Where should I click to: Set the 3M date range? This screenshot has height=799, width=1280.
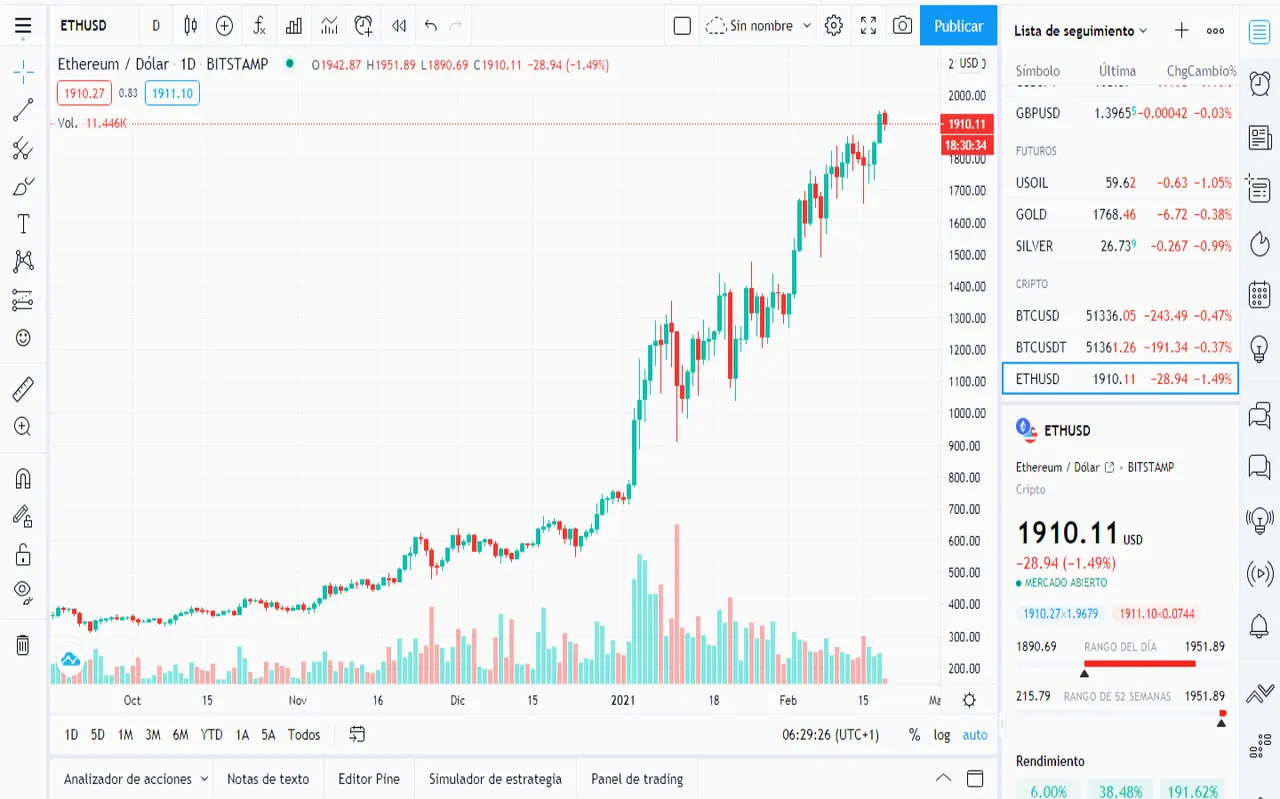tap(152, 735)
